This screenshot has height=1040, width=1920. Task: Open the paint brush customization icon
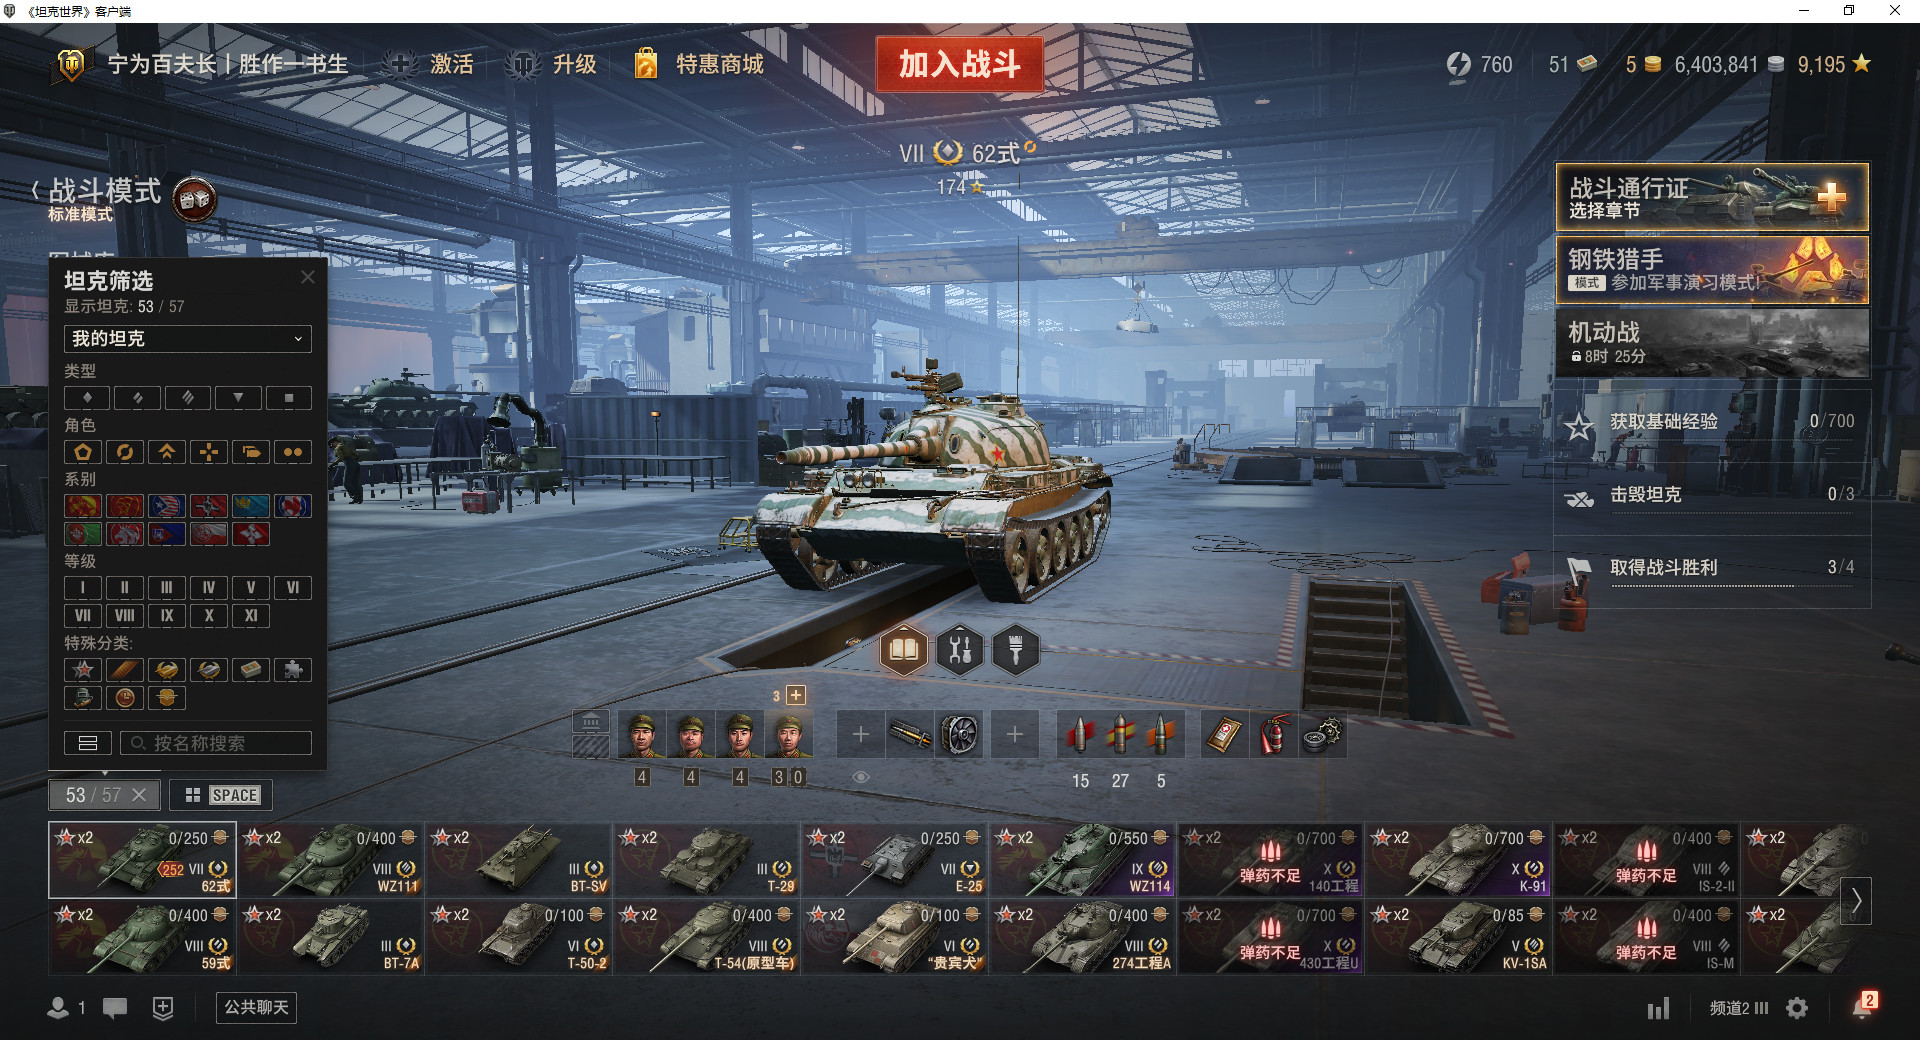1016,650
